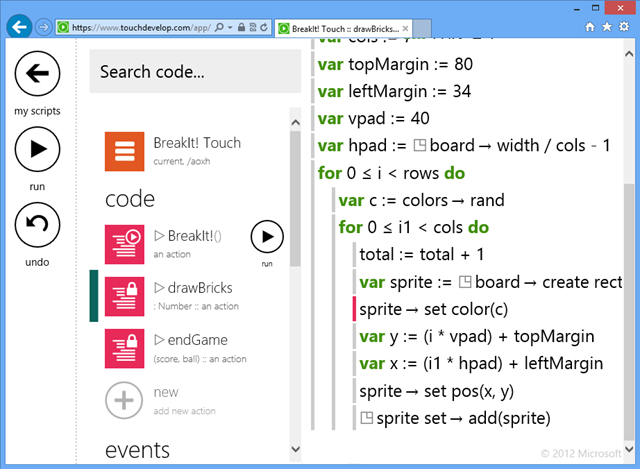Open a new browser tab
Screen dimensions: 640x469
pyautogui.click(x=422, y=29)
